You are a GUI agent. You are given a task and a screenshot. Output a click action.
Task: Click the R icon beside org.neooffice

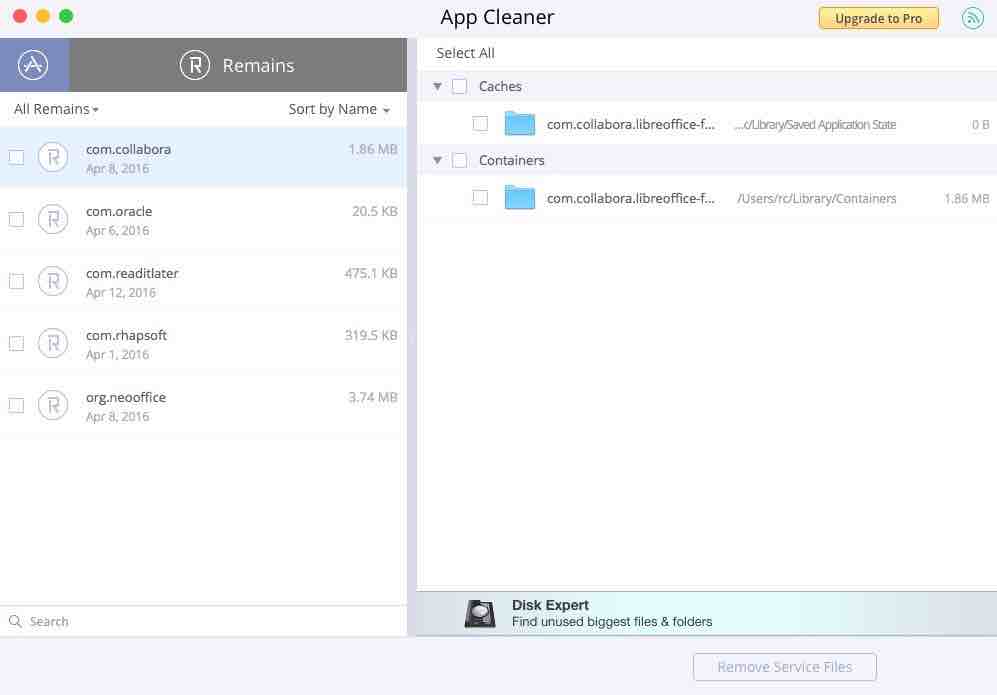(53, 405)
